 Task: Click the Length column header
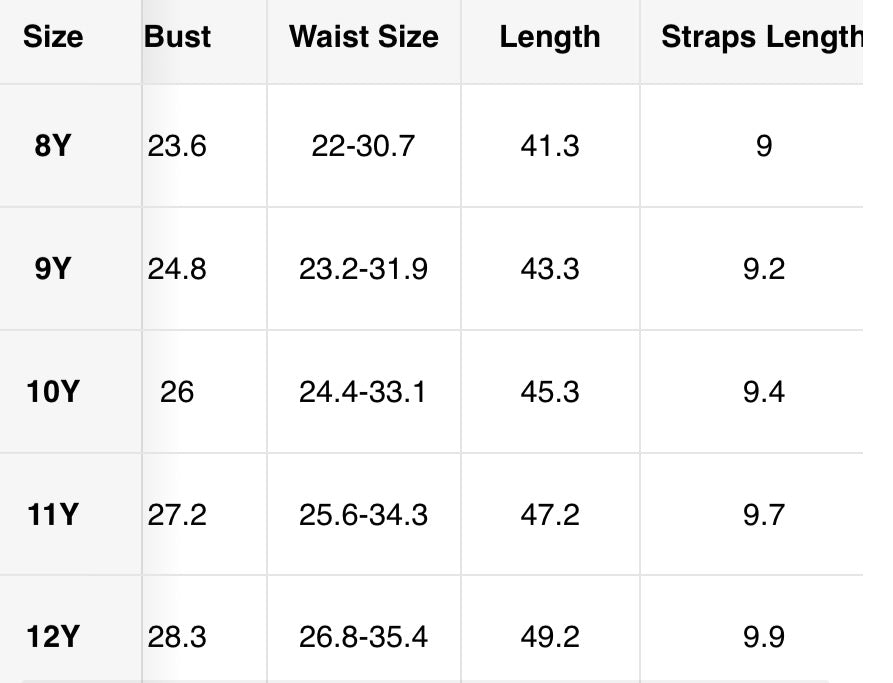[550, 37]
